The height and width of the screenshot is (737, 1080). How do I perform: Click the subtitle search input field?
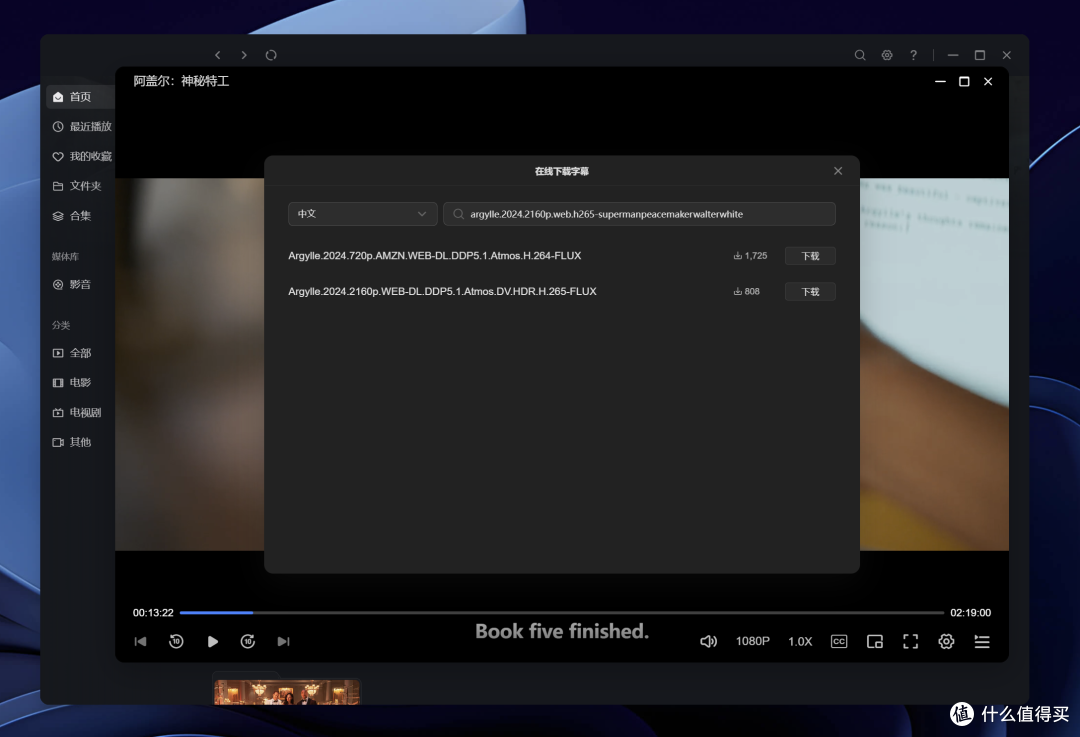click(639, 214)
